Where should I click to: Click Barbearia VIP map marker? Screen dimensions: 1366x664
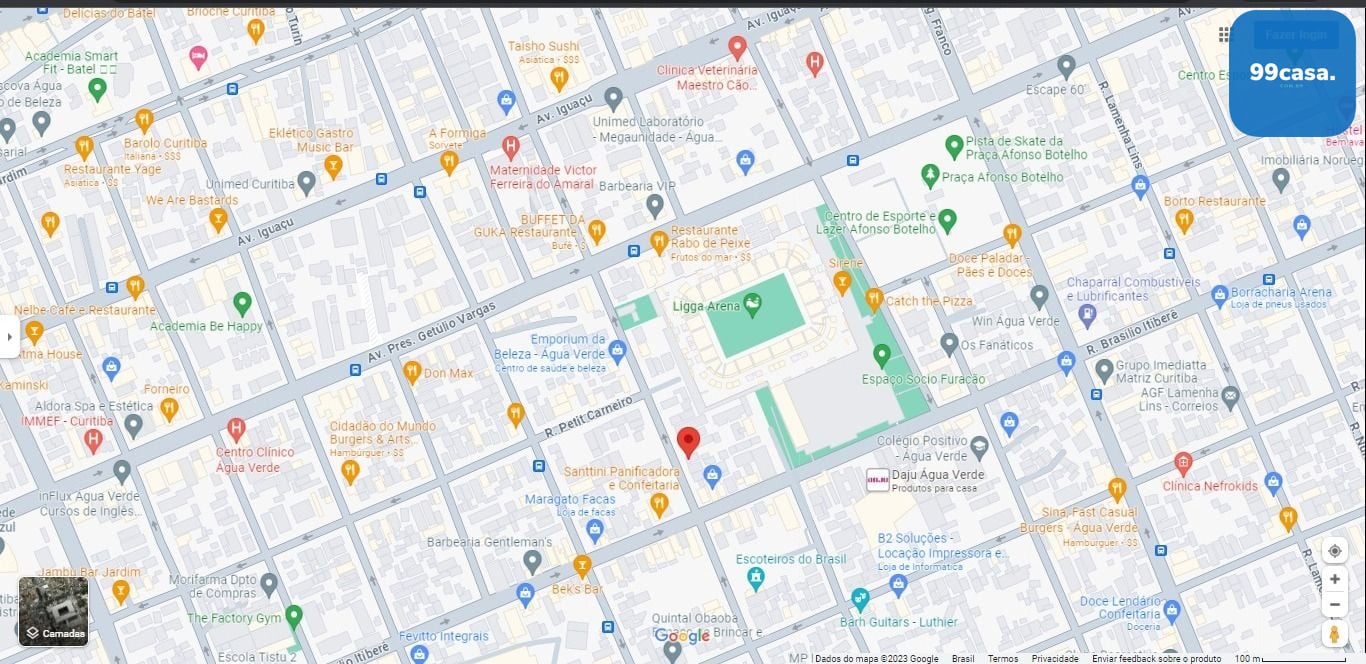pyautogui.click(x=655, y=205)
